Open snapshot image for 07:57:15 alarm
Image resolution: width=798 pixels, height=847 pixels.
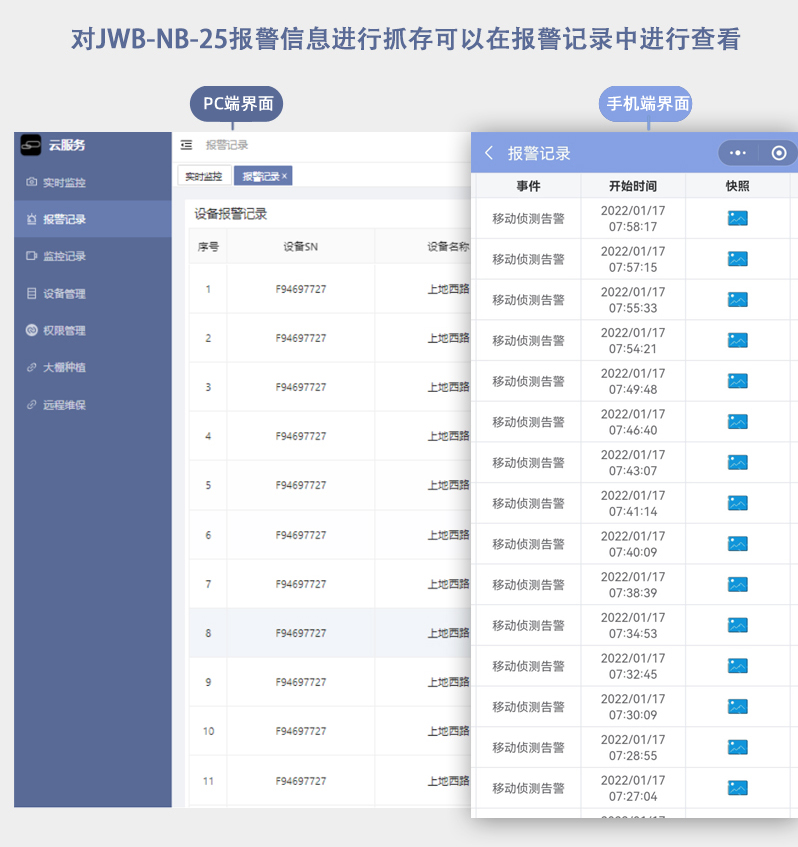pos(737,259)
